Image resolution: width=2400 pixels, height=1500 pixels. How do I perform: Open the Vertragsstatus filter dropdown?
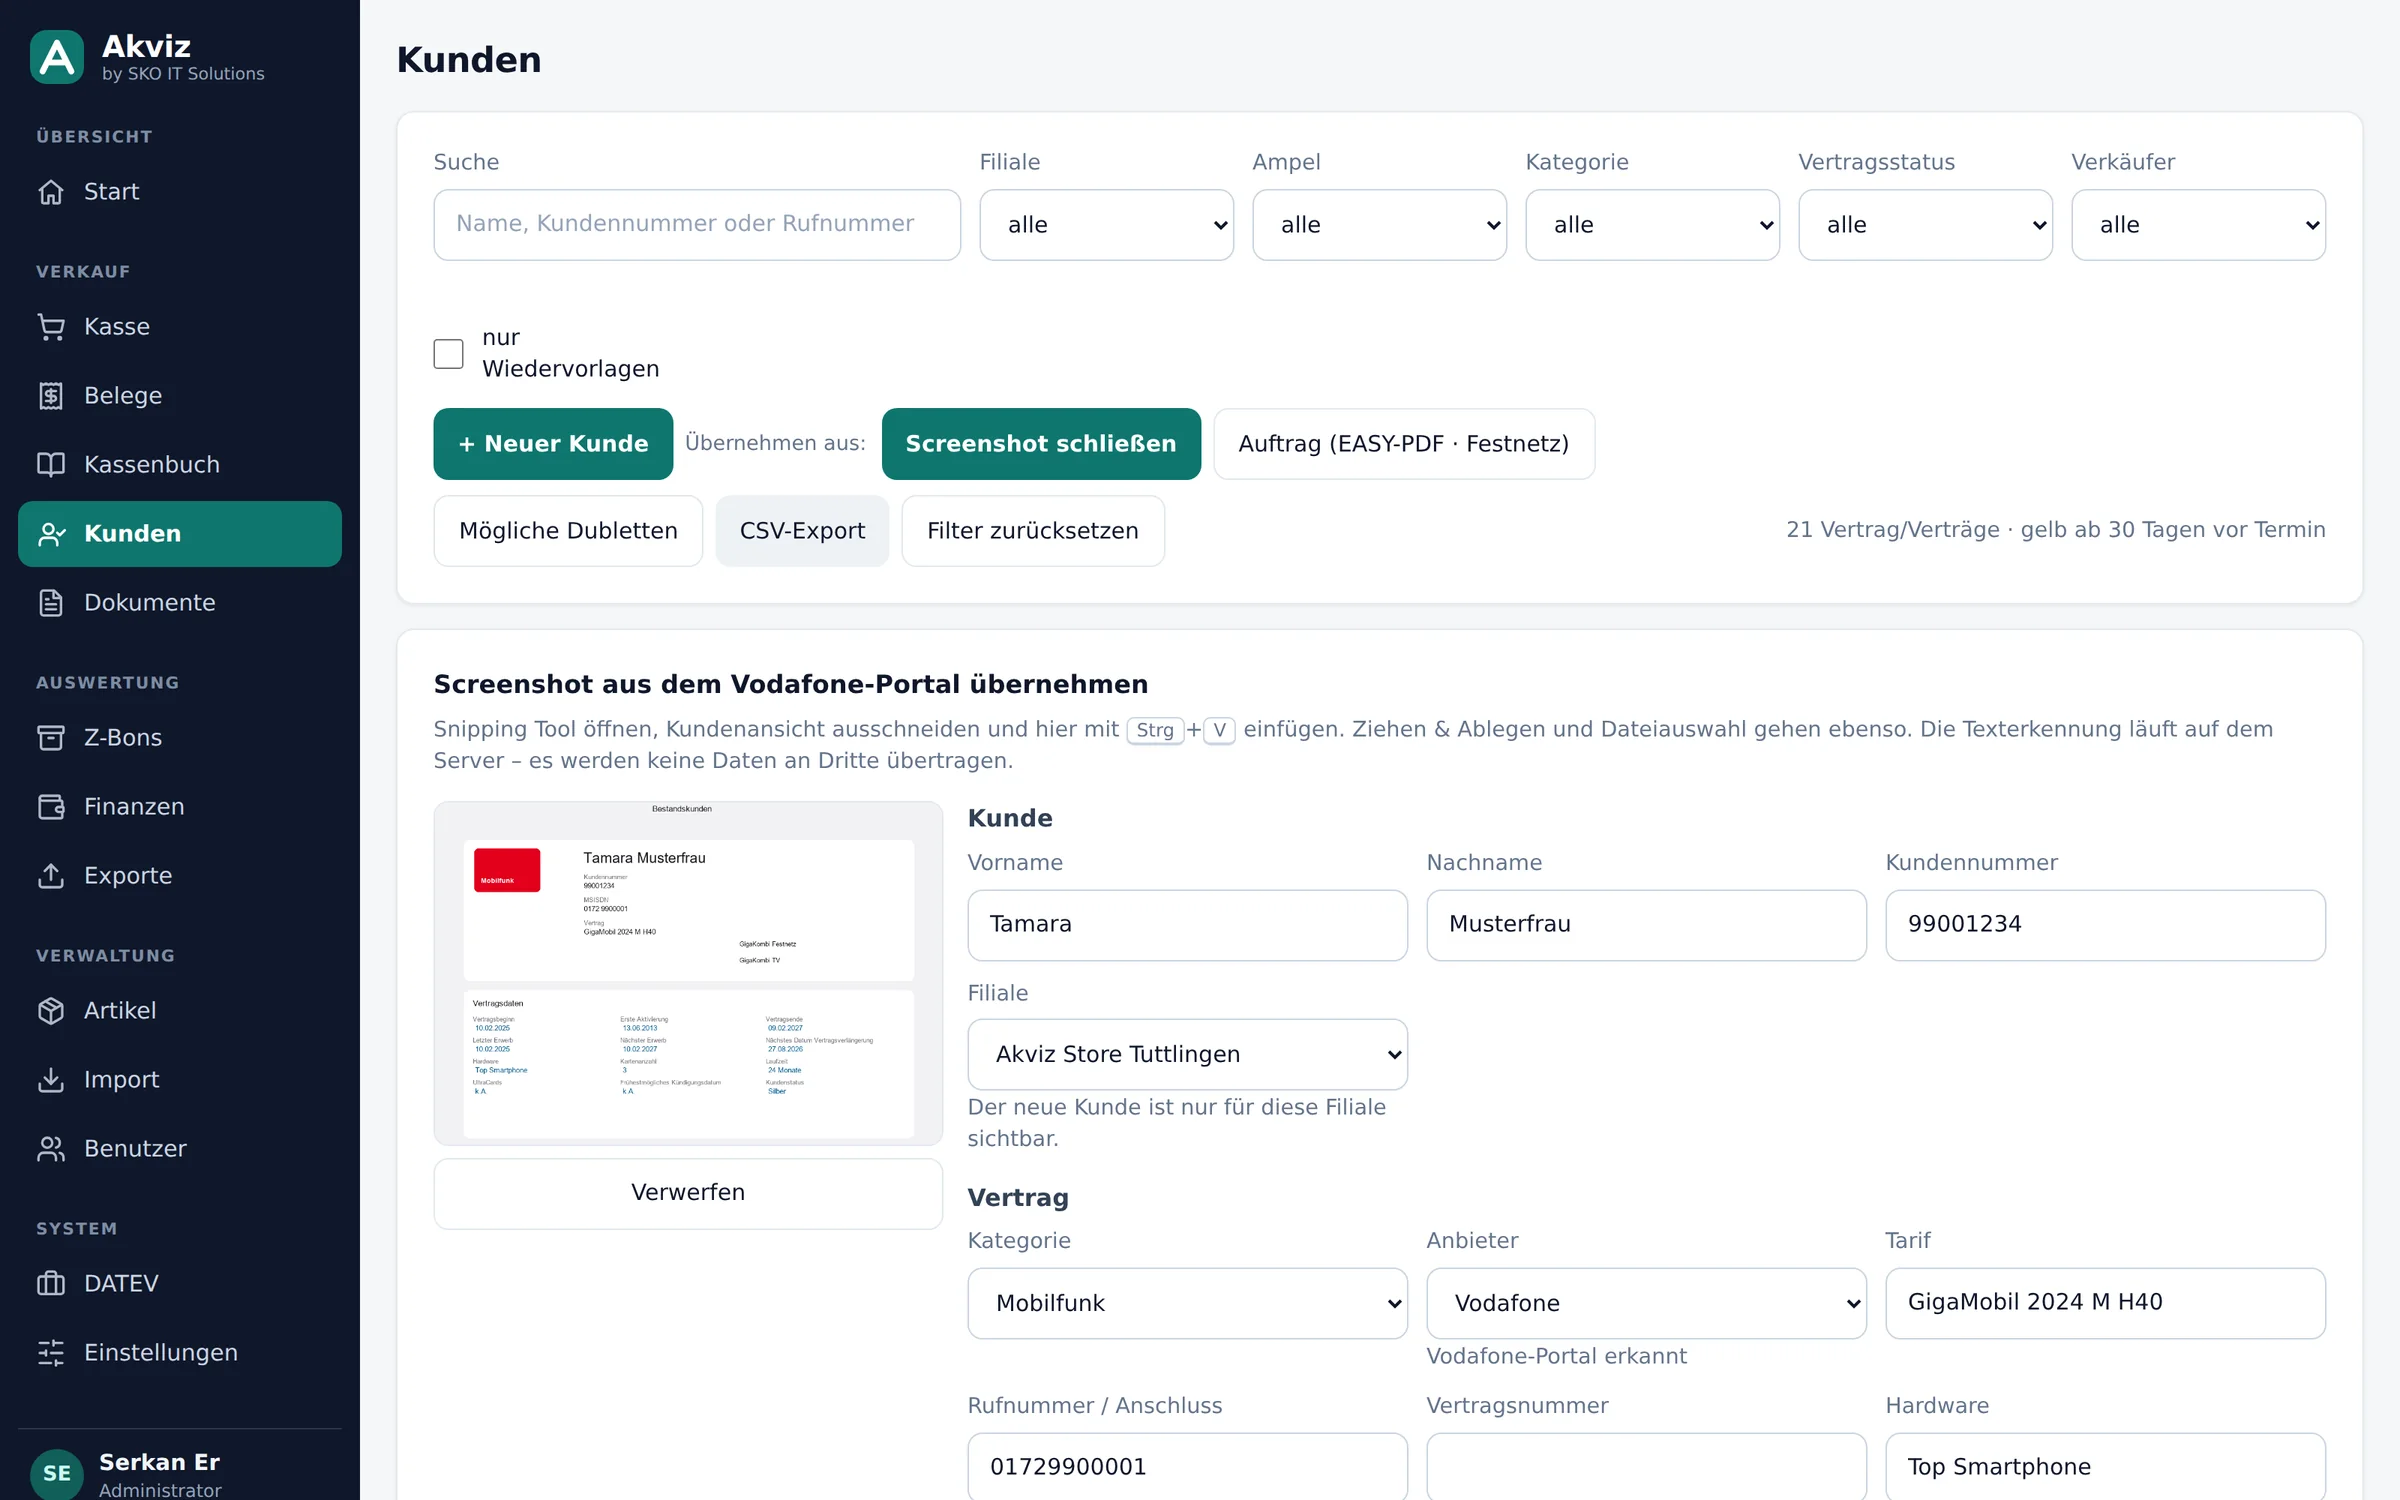(x=1925, y=225)
